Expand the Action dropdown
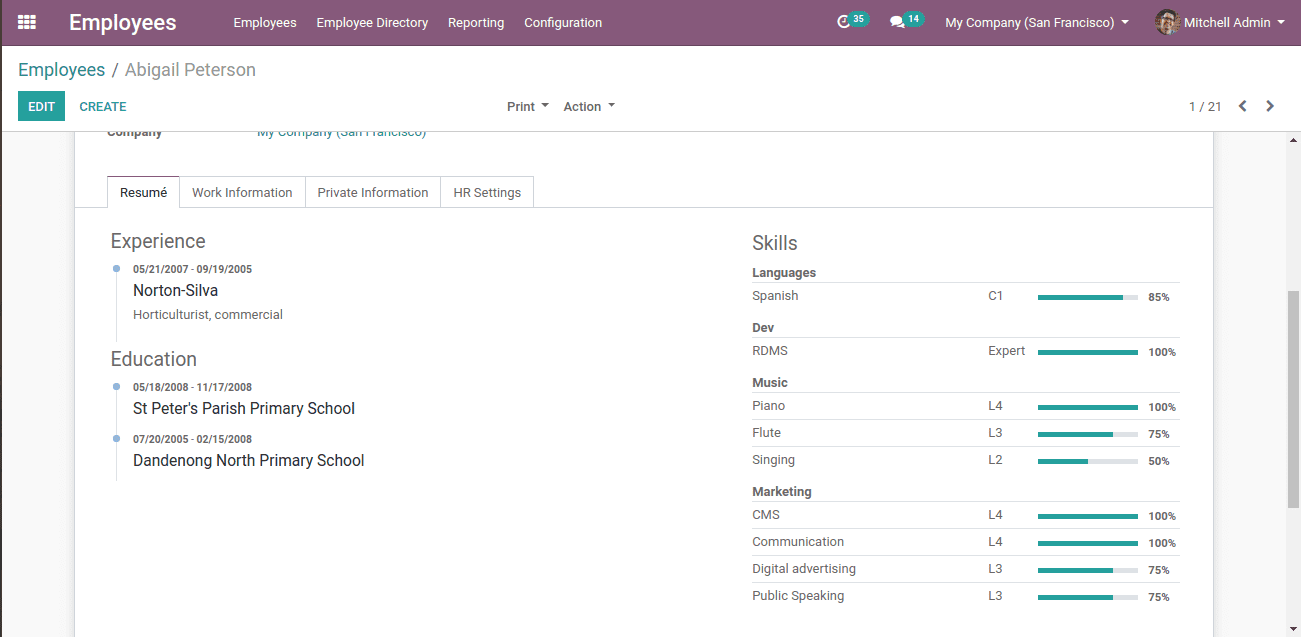 click(x=589, y=106)
